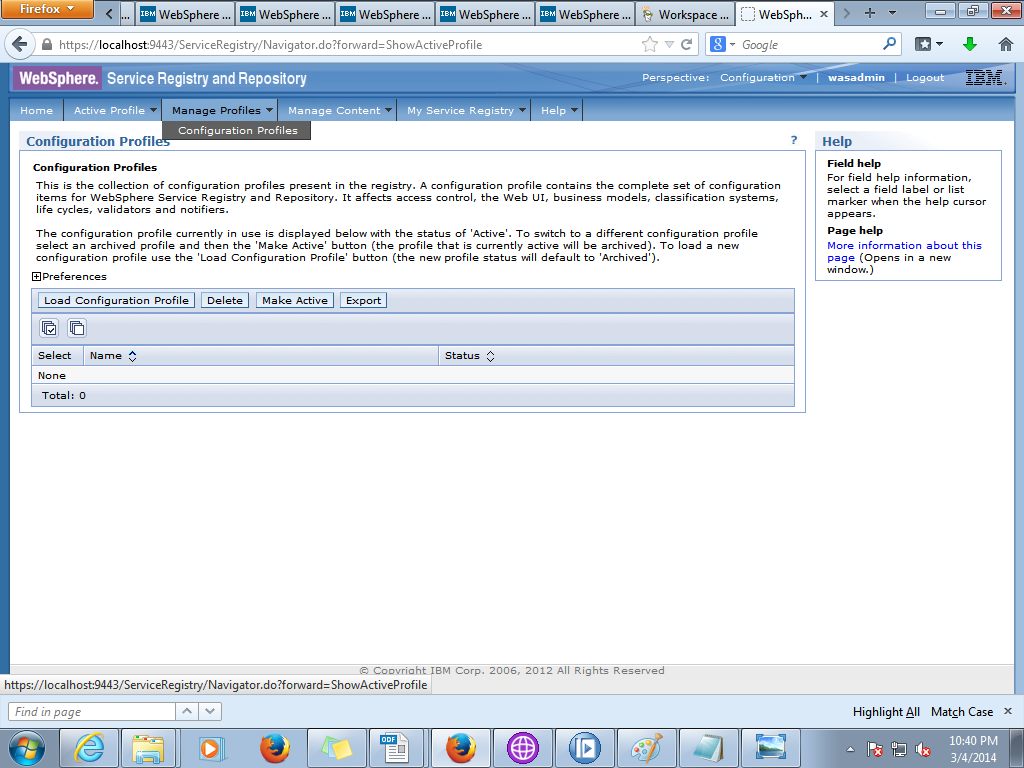Bookmark page with the star icon
This screenshot has width=1024, height=768.
point(650,44)
